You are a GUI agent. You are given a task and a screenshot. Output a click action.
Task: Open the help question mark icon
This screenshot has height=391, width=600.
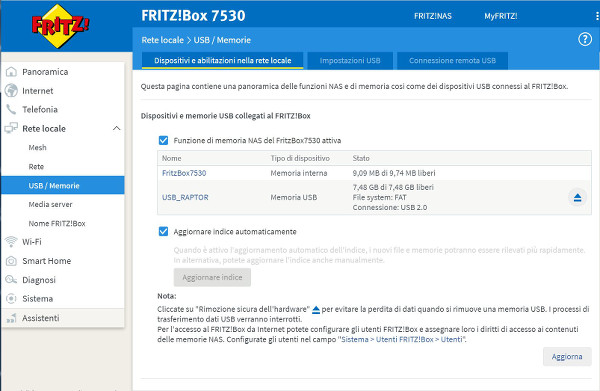click(585, 39)
